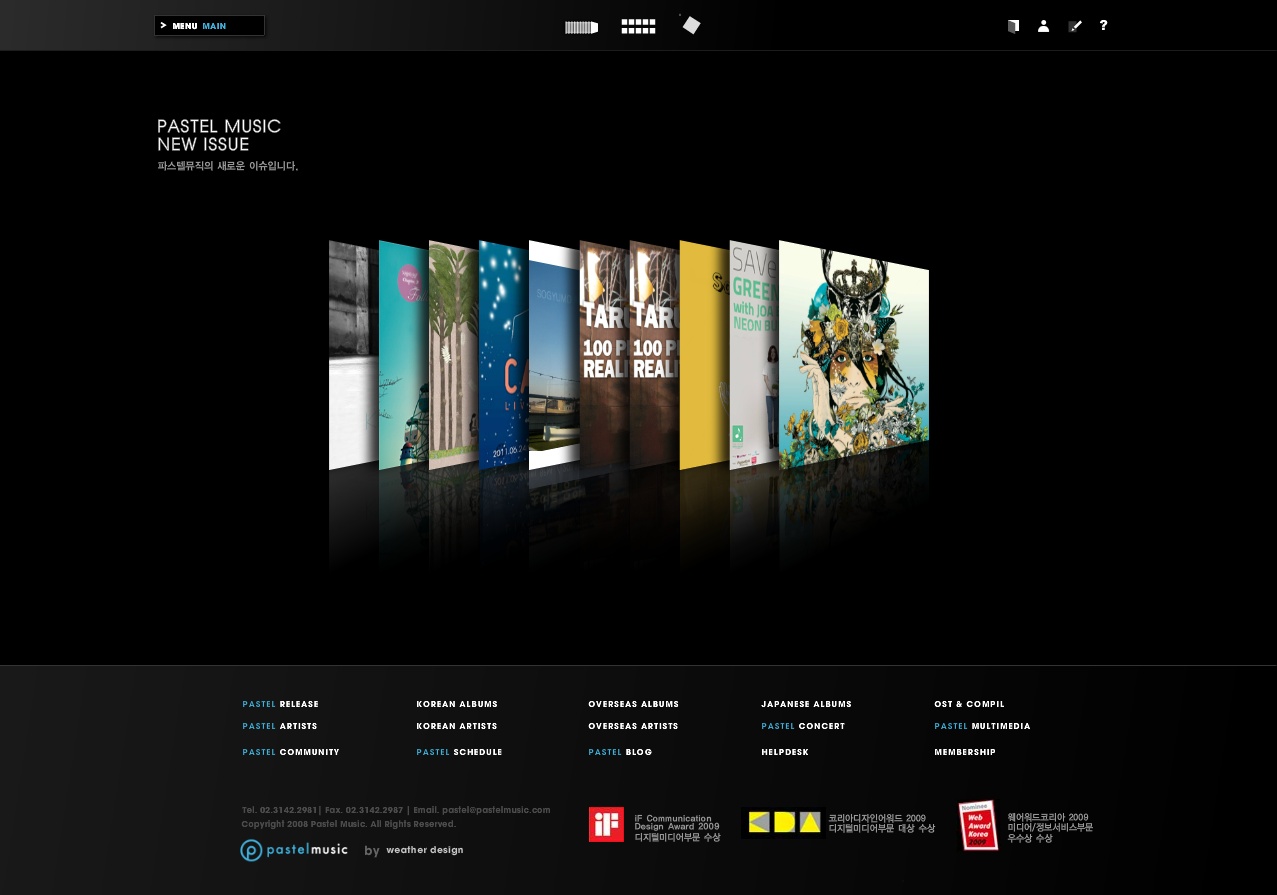Image resolution: width=1277 pixels, height=895 pixels.
Task: Click the PASTEL MUSIC NEW ISSUE heading
Action: click(219, 135)
